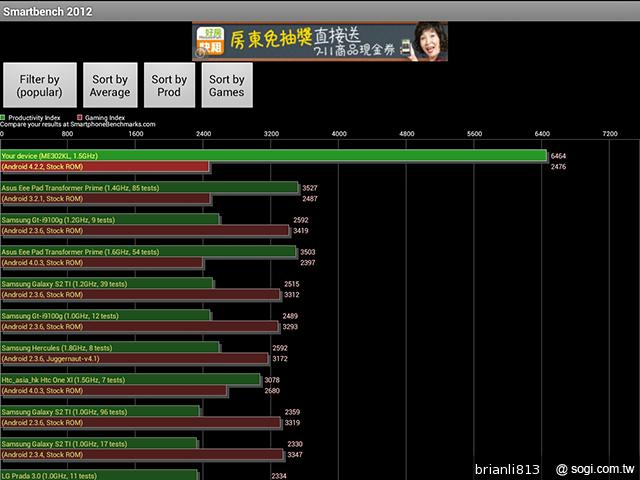Select Samsung Gt-i9100g 1.2GHz productivity bar

pyautogui.click(x=110, y=220)
